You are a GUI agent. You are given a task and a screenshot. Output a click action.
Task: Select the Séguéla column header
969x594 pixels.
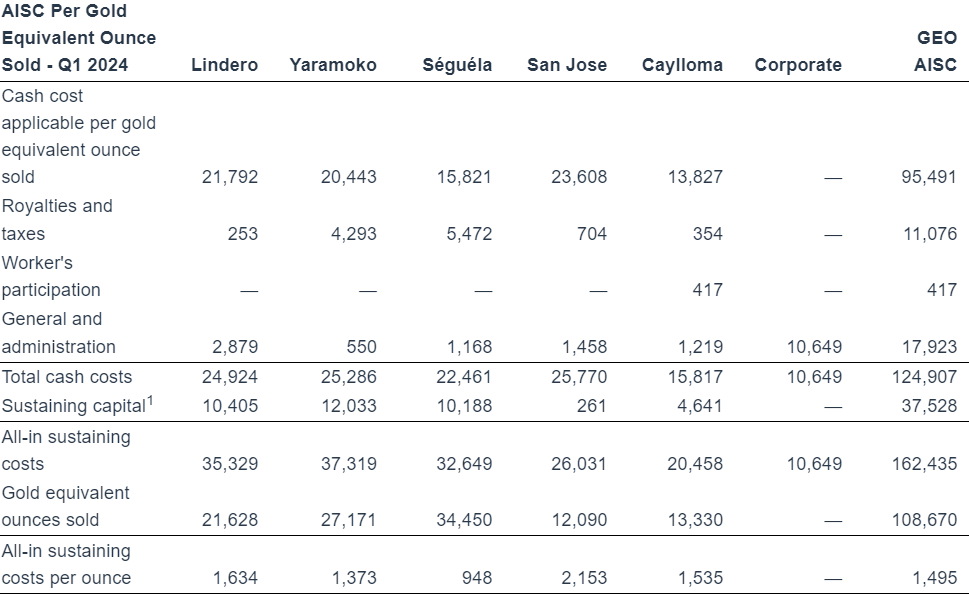point(457,65)
